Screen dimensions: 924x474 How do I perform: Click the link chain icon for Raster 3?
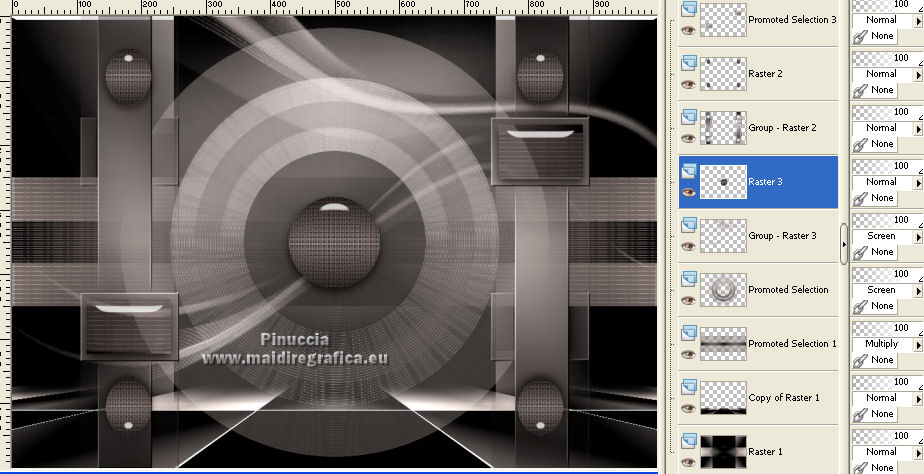[861, 199]
